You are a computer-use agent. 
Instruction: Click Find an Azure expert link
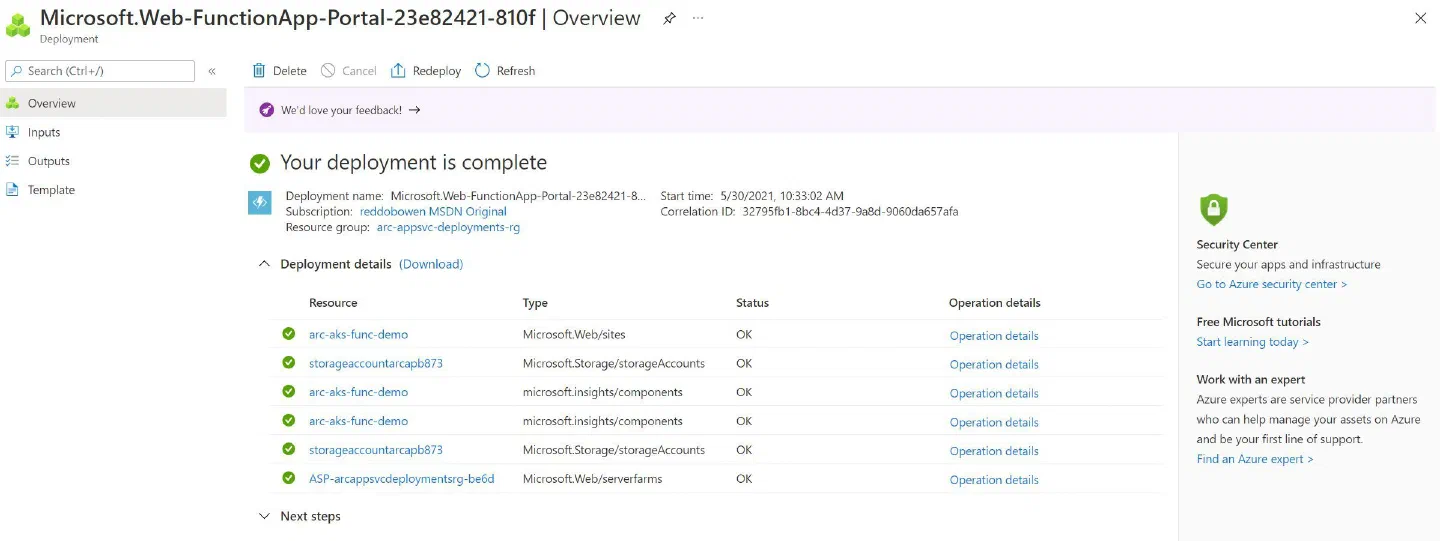click(x=1255, y=459)
